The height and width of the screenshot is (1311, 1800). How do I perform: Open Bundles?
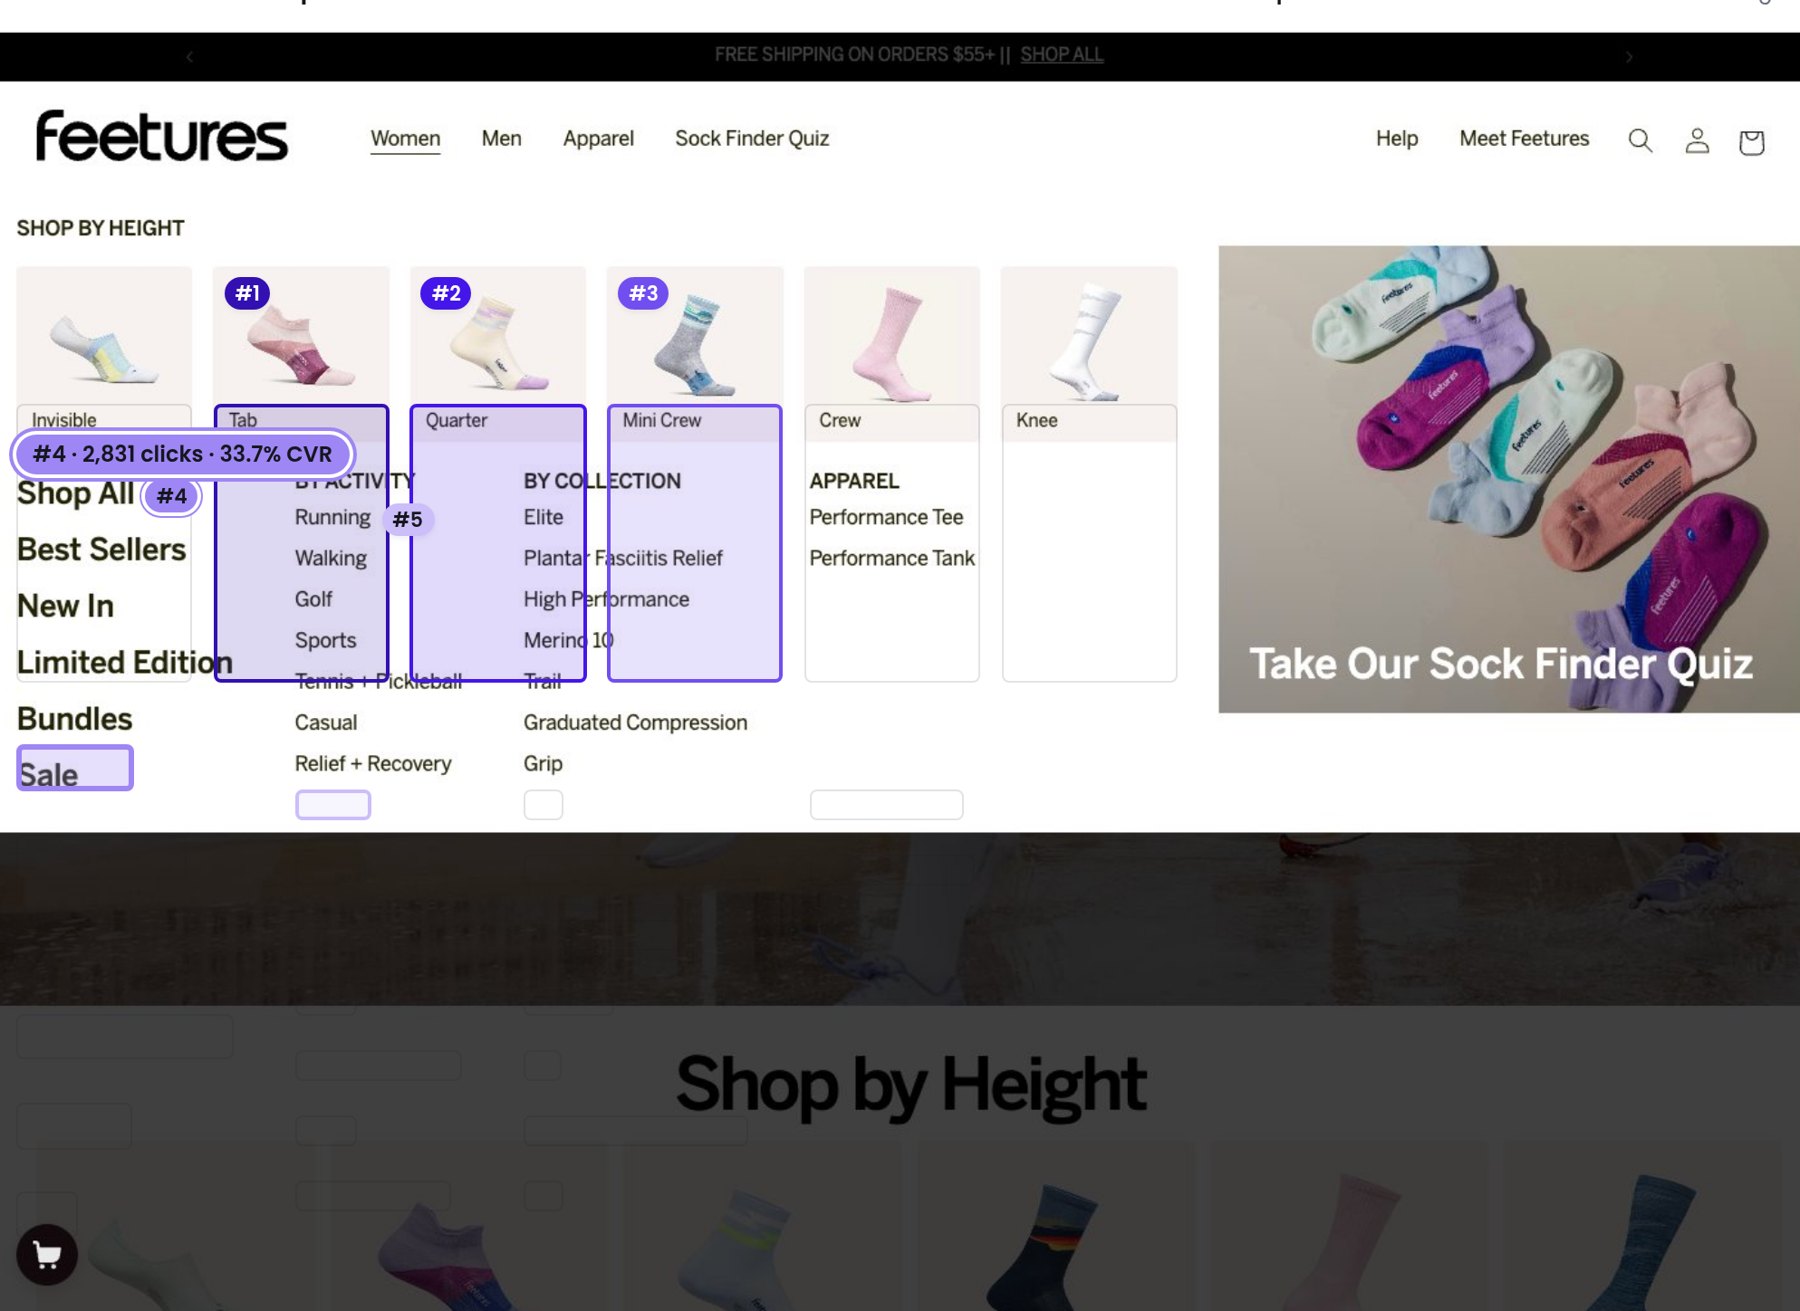point(75,719)
